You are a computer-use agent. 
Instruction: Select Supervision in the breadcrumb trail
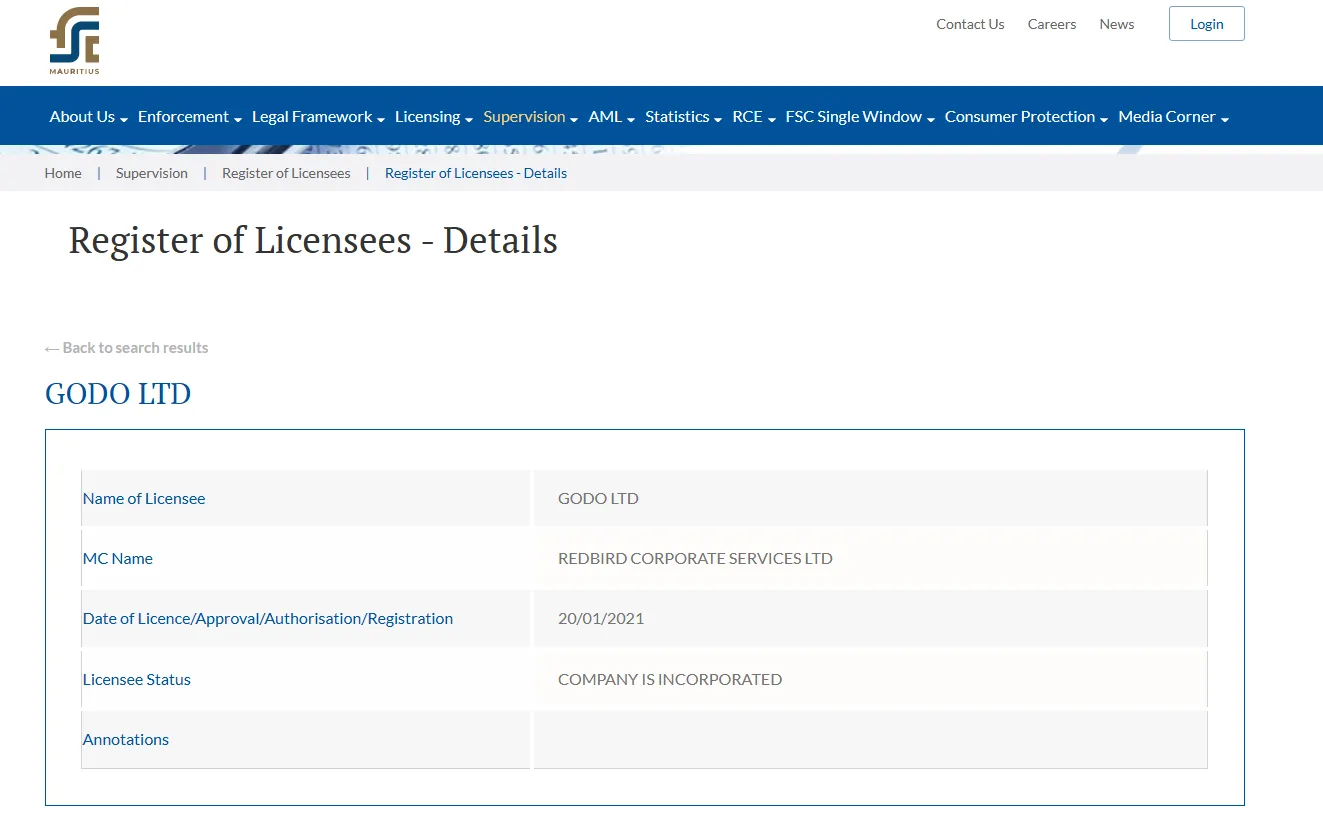[x=152, y=173]
